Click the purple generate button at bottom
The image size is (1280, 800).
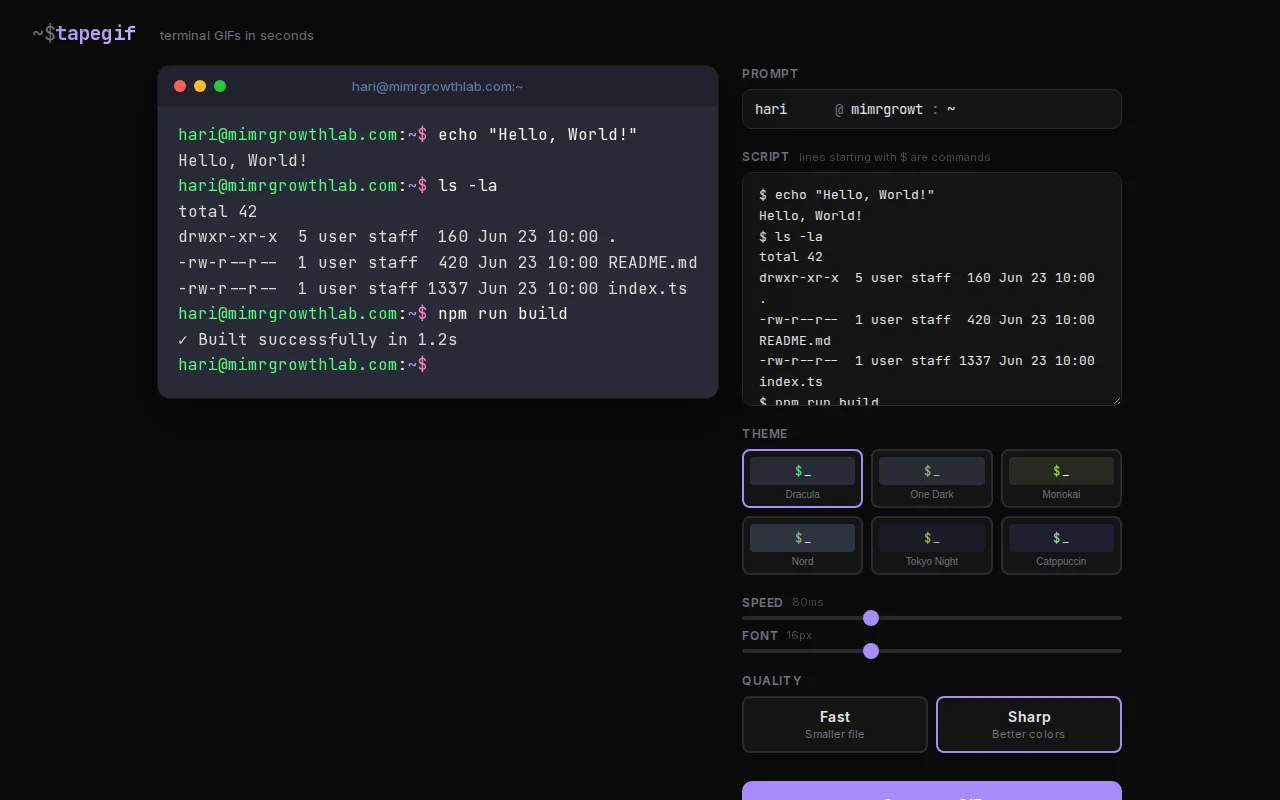[x=932, y=791]
